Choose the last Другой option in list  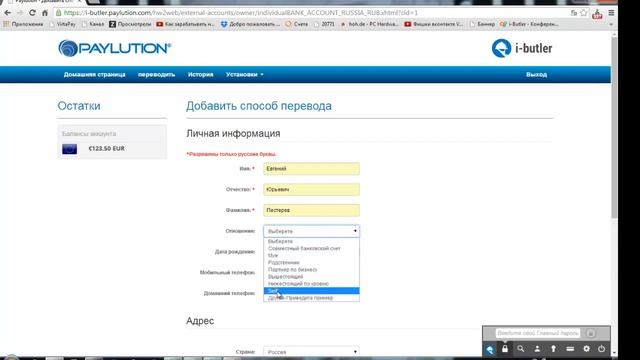point(311,298)
